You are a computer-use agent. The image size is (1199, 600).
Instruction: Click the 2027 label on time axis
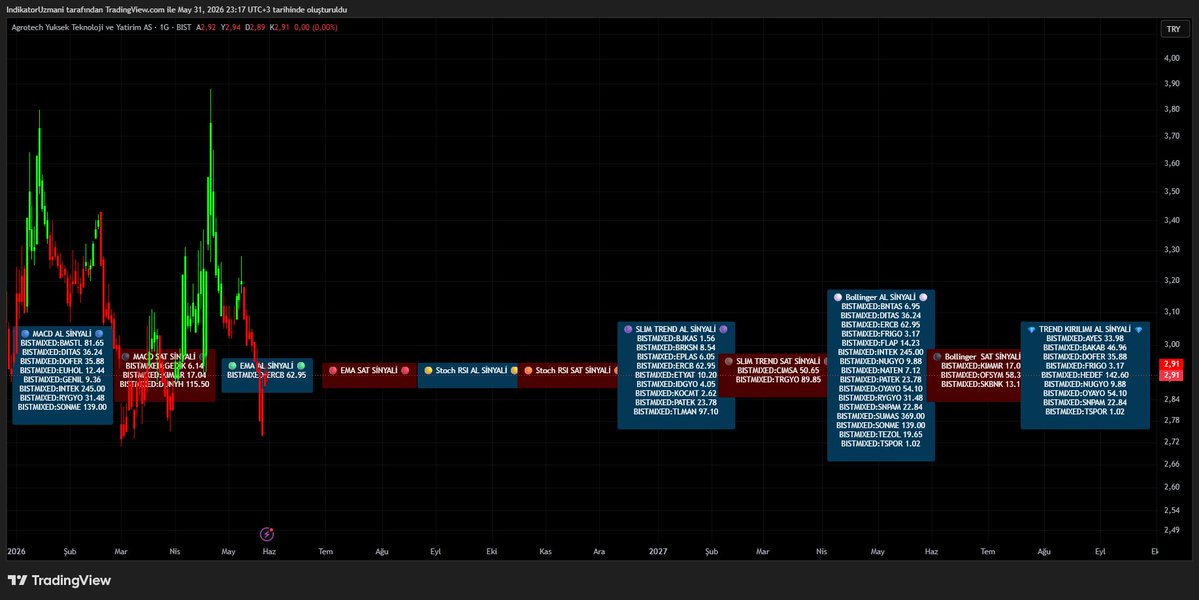[x=659, y=551]
